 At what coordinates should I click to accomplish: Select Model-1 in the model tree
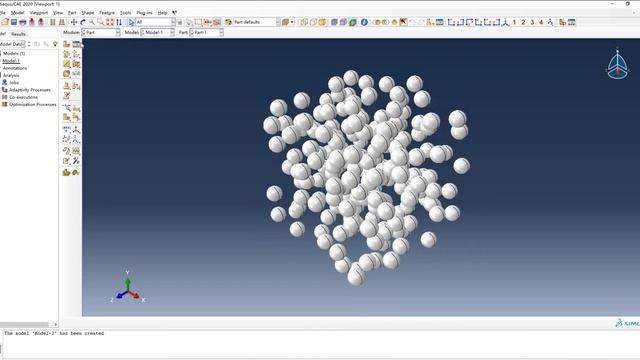11,61
